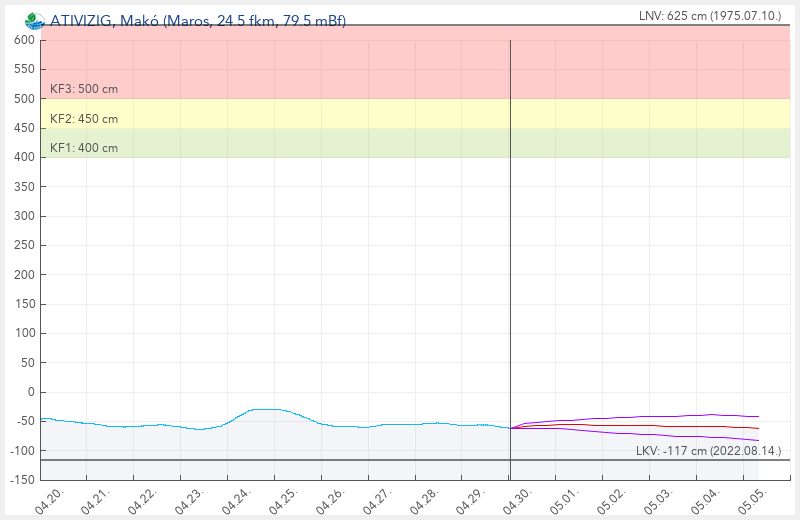800x520 pixels.
Task: Click the LKV: -117 cm label
Action: click(x=708, y=451)
